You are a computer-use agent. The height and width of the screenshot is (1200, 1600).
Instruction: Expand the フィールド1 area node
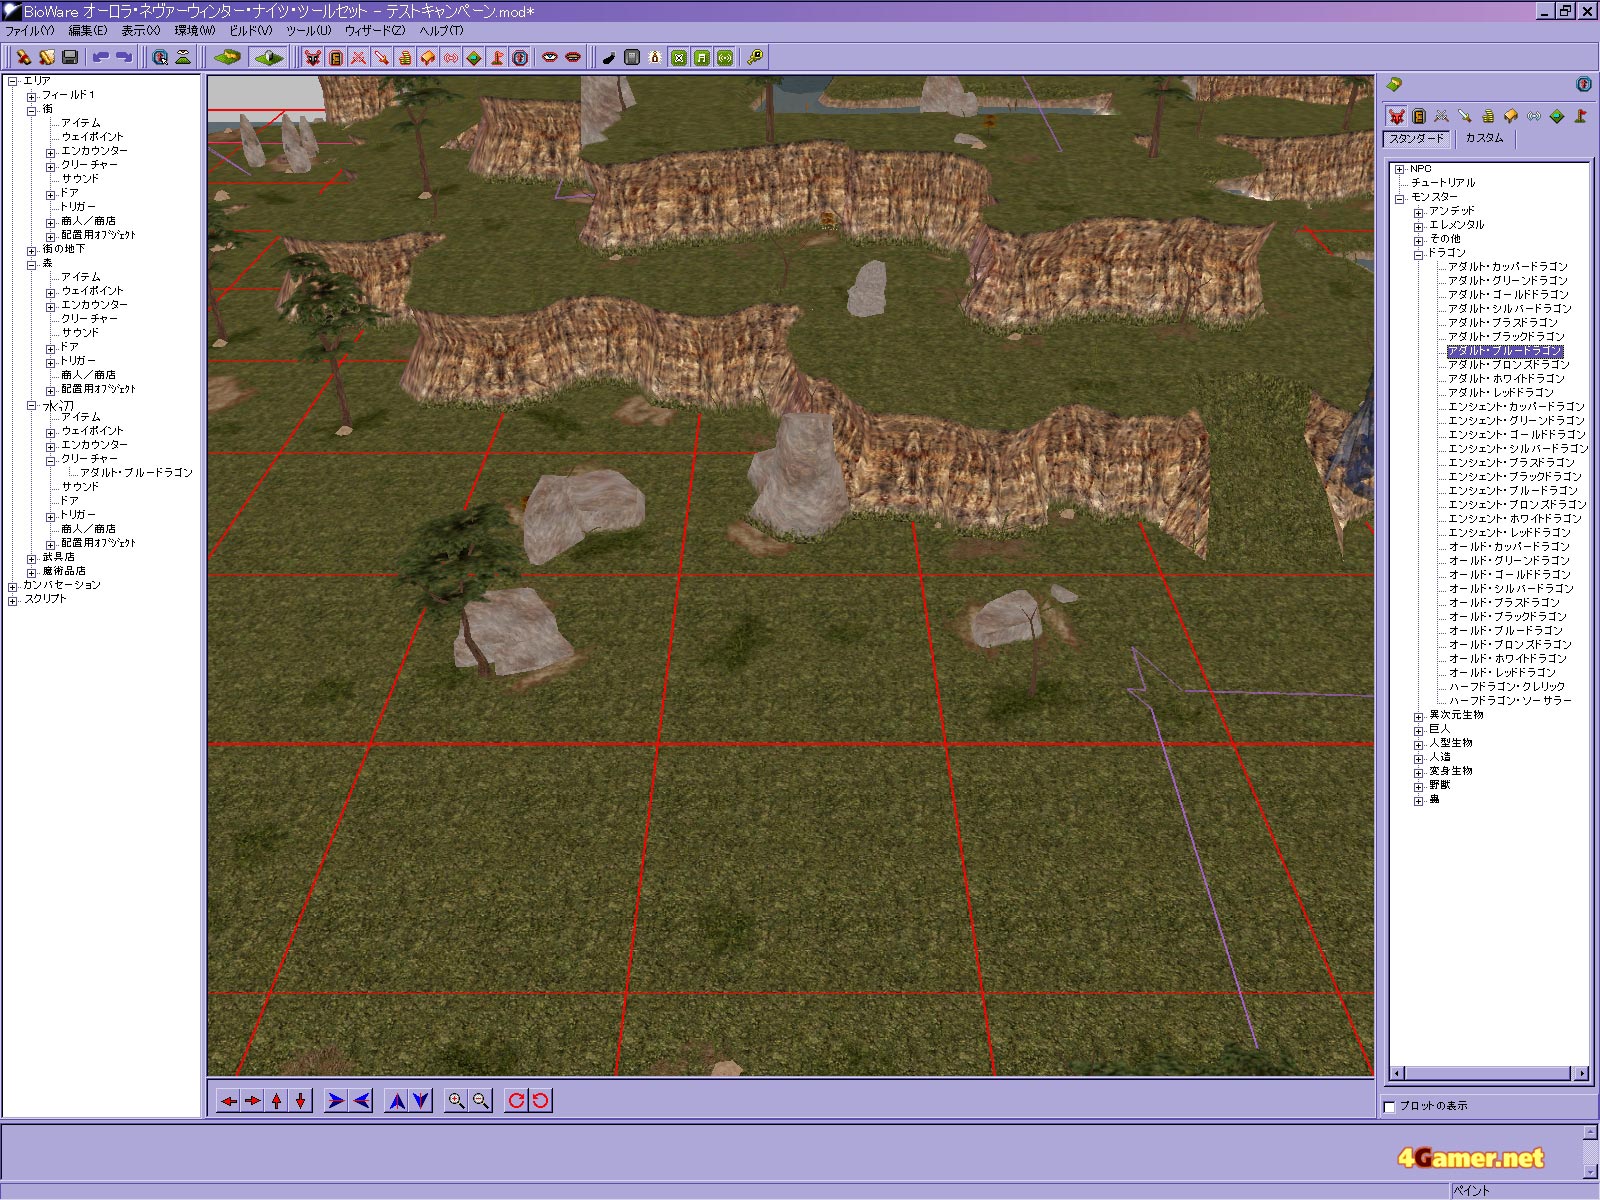click(x=32, y=96)
